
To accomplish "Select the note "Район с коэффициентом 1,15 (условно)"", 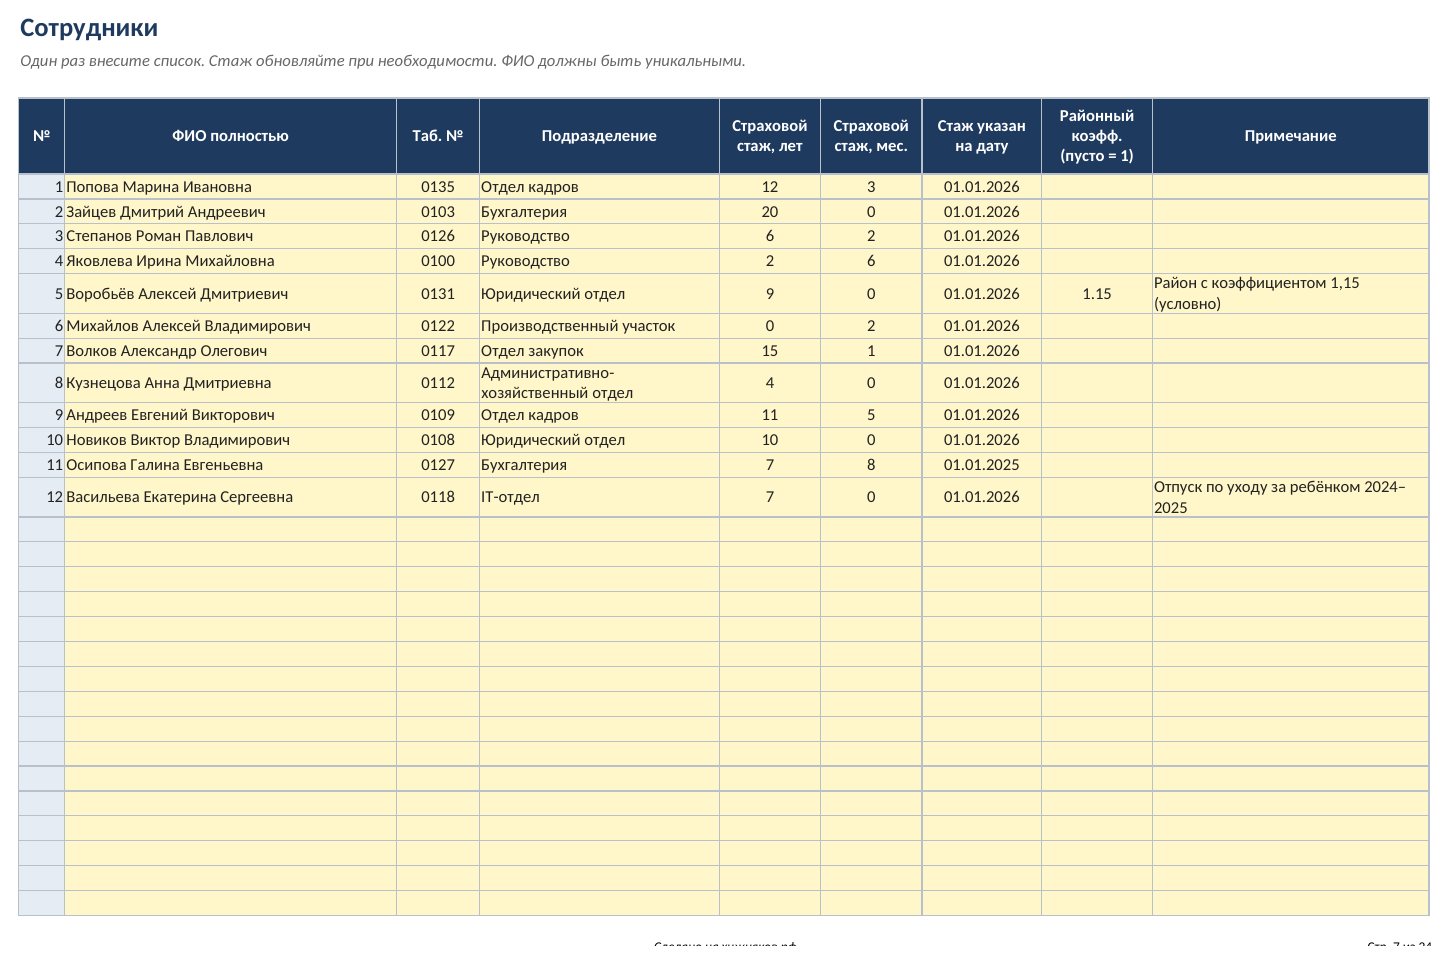I will coord(1290,294).
